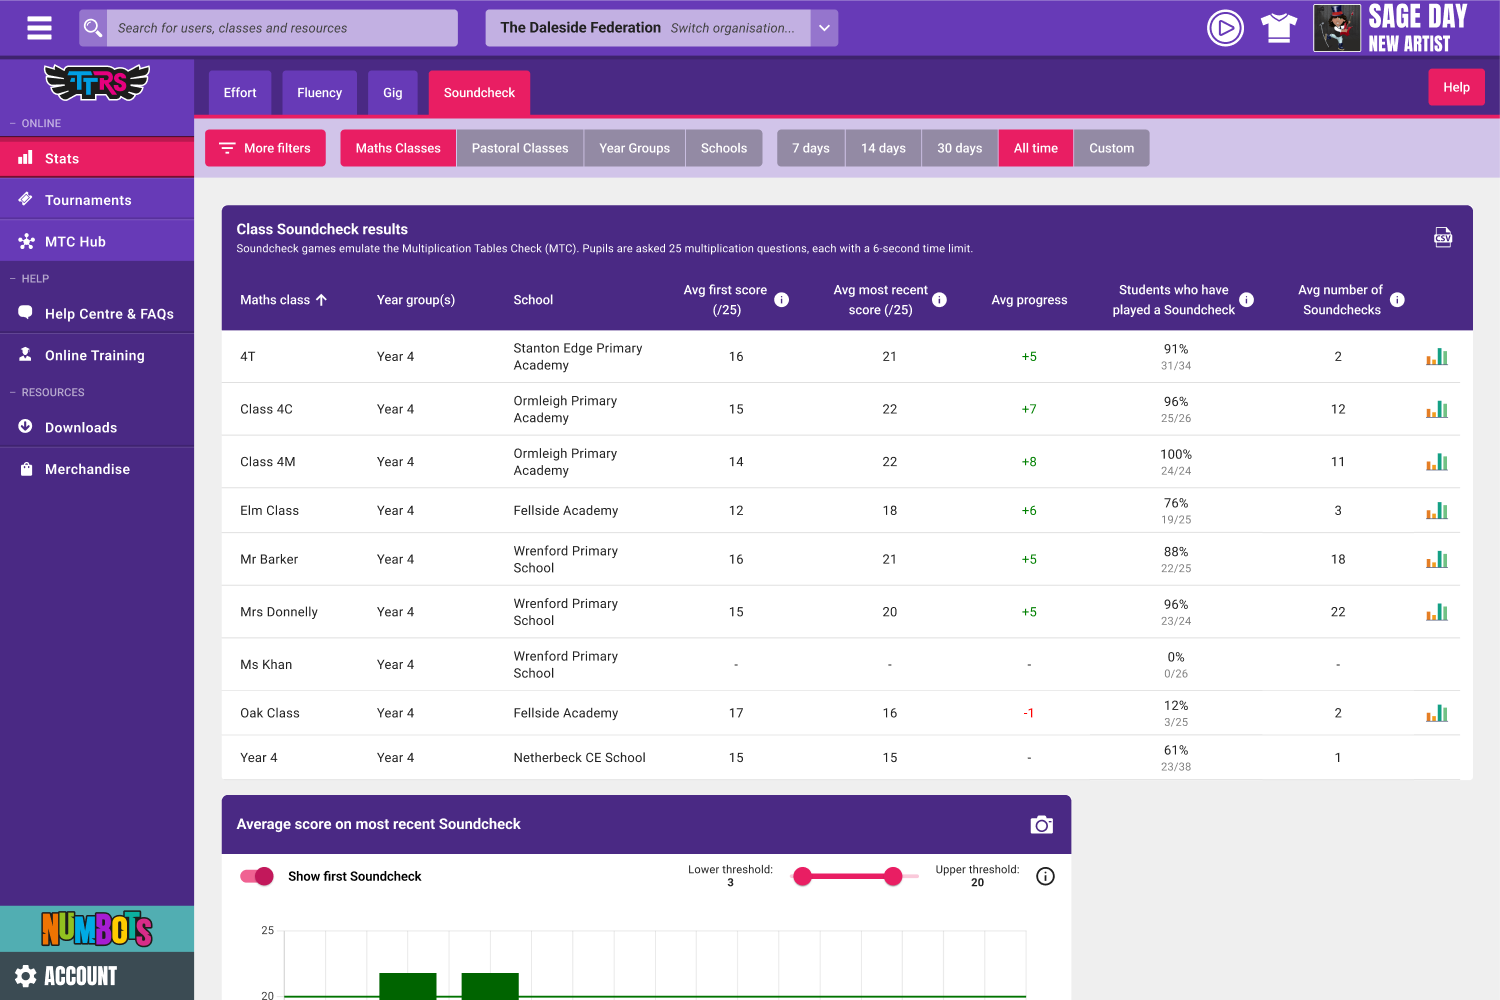View threshold info icon beside Upper threshold
This screenshot has height=1000, width=1500.
pyautogui.click(x=1045, y=877)
